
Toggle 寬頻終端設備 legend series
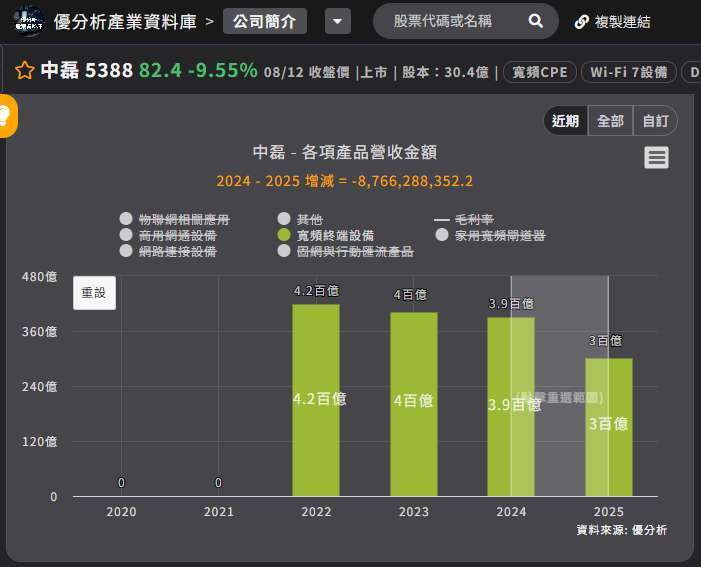325,235
